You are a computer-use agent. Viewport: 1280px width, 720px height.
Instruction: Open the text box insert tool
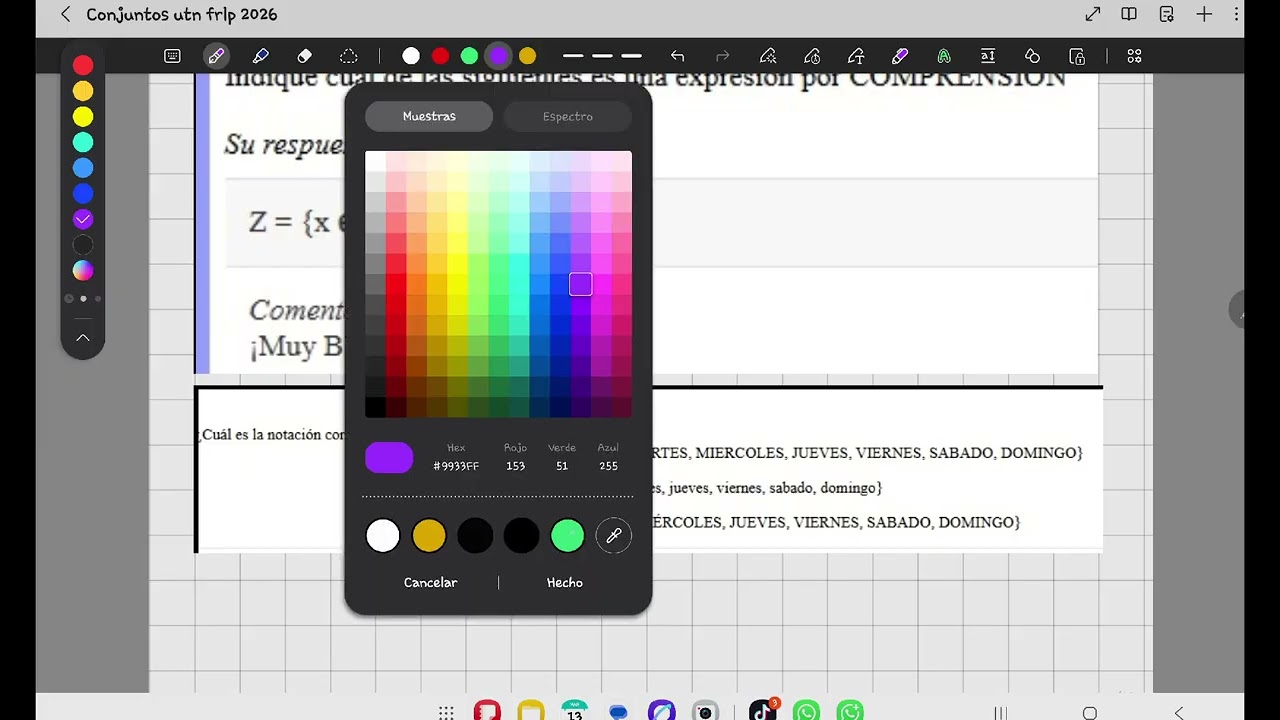[x=988, y=56]
